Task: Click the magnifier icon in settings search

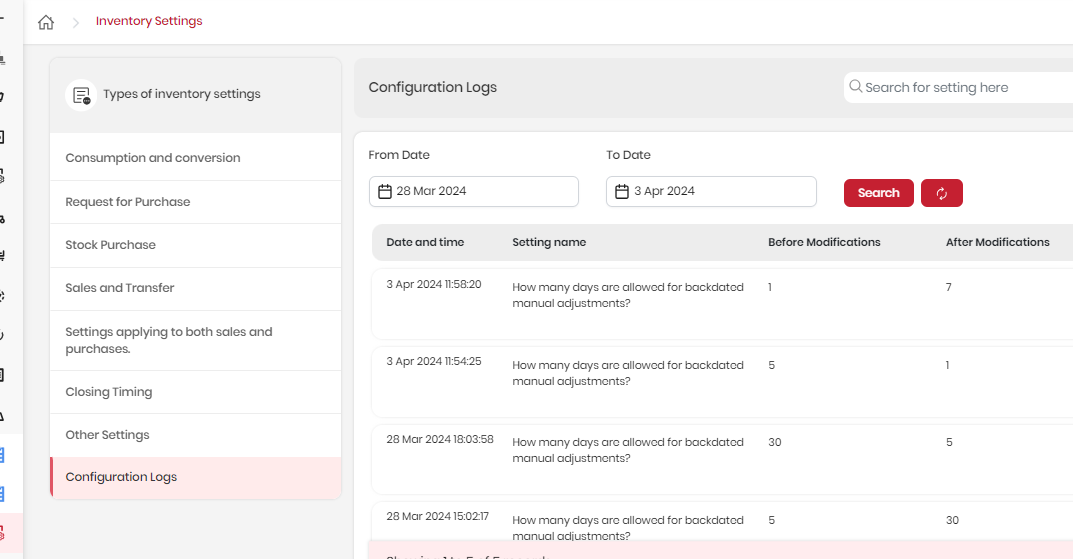Action: tap(855, 86)
